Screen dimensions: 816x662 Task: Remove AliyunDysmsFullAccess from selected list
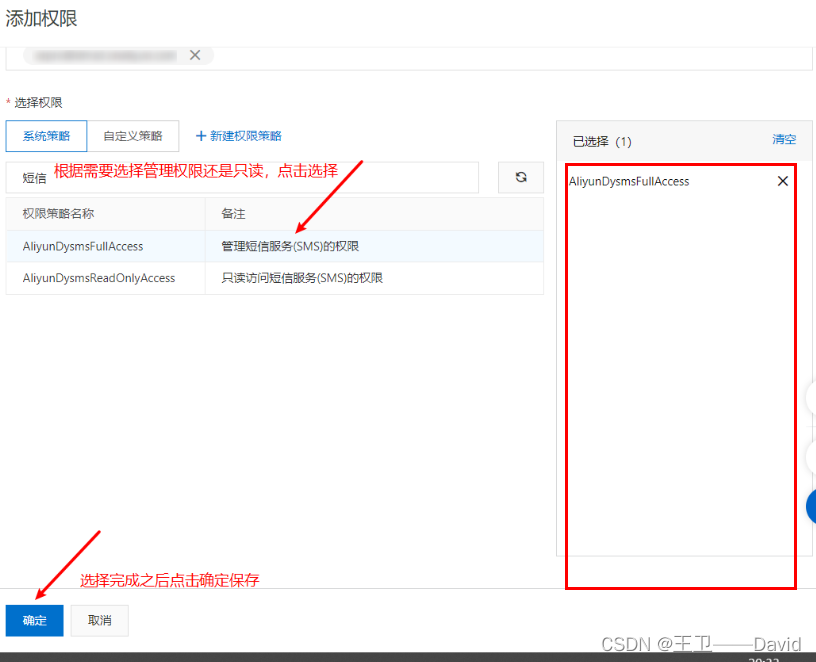(783, 181)
